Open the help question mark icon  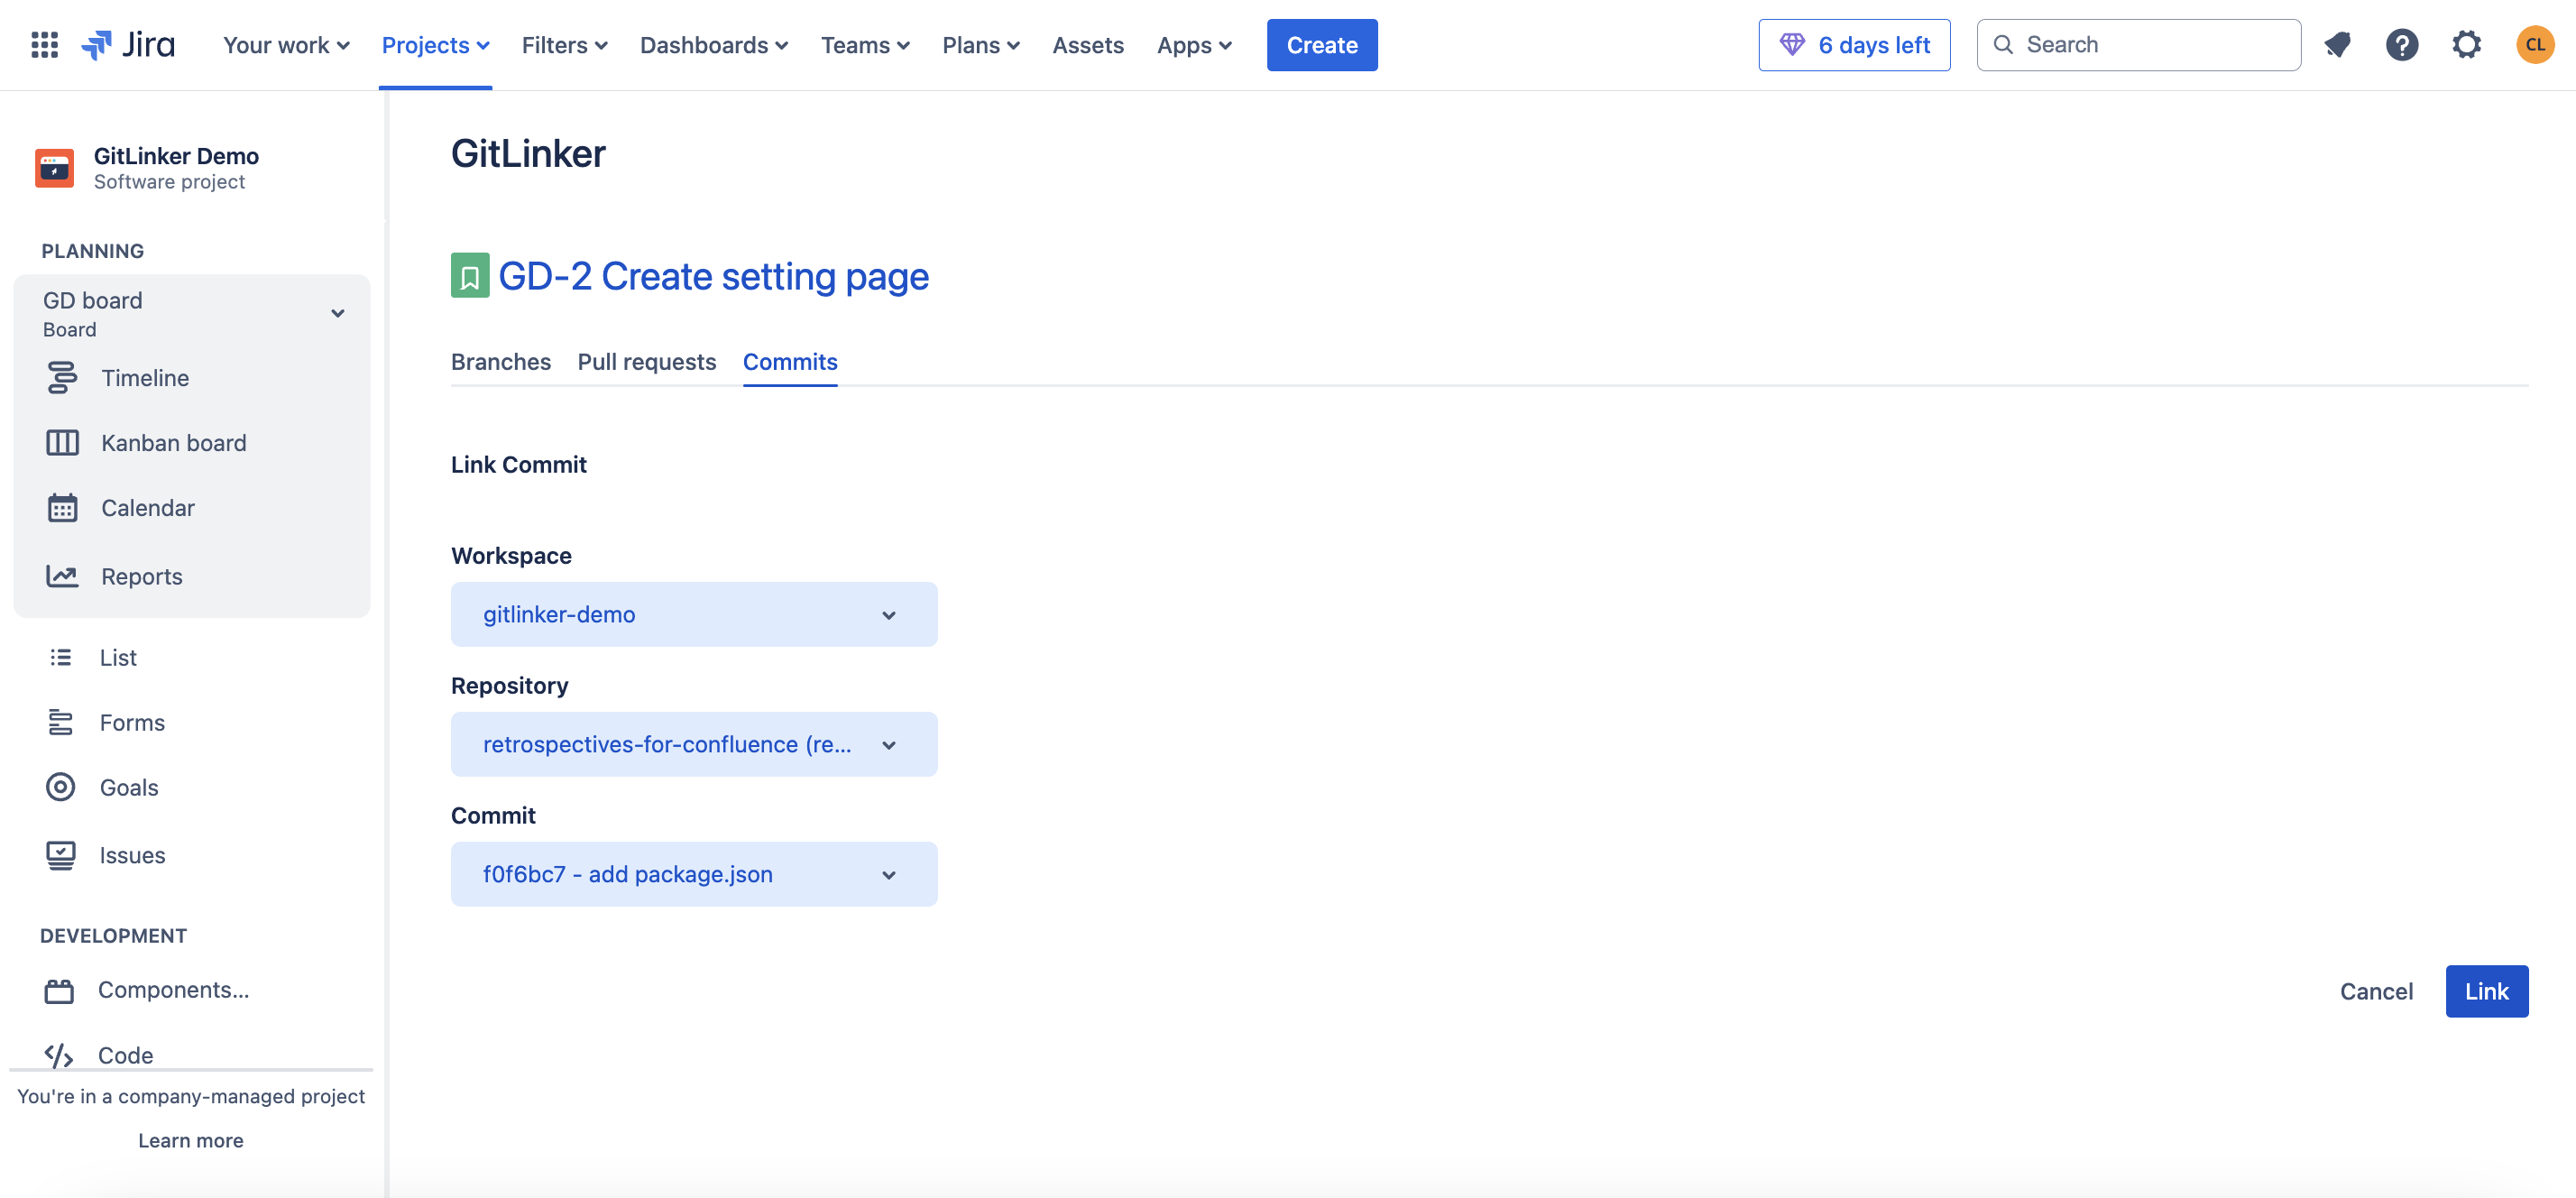pos(2401,45)
